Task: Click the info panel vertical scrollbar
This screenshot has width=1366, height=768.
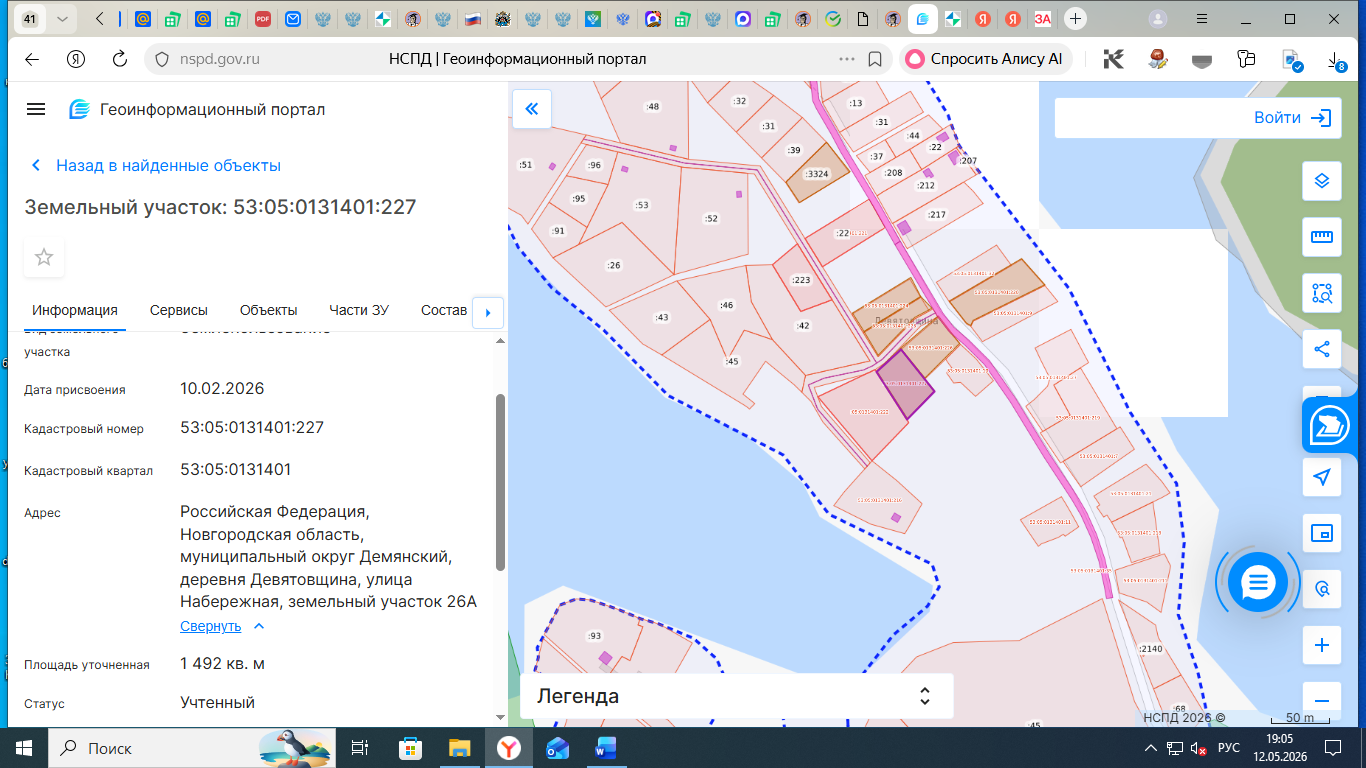Action: (500, 483)
